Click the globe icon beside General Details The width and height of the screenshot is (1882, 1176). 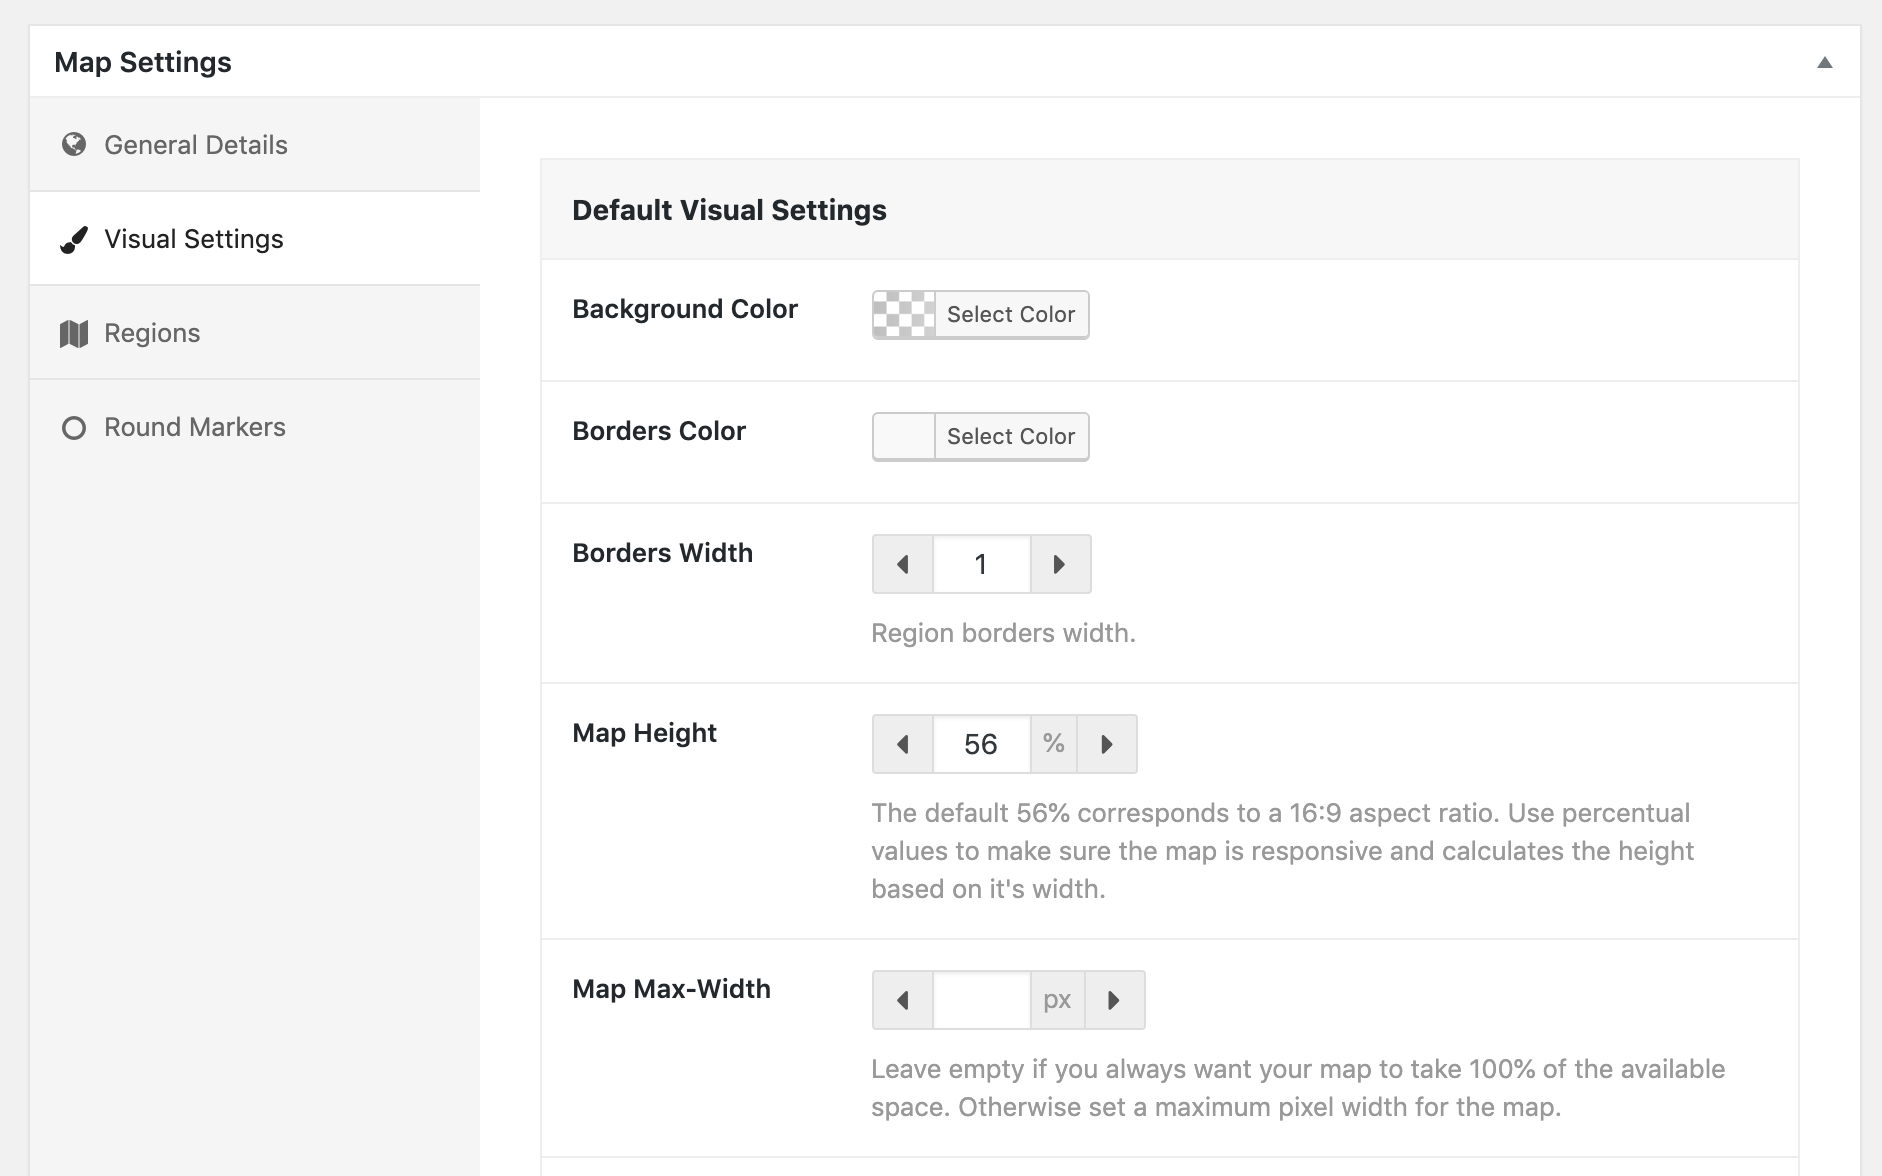pyautogui.click(x=73, y=145)
